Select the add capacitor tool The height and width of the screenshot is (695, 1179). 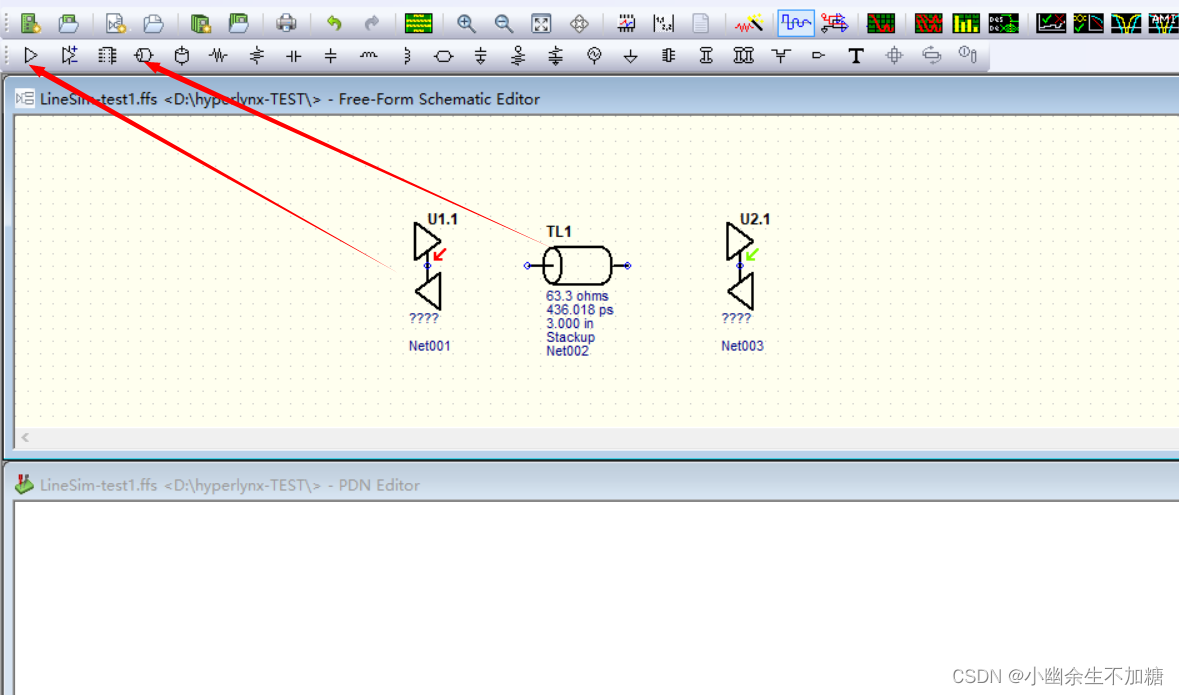point(293,56)
